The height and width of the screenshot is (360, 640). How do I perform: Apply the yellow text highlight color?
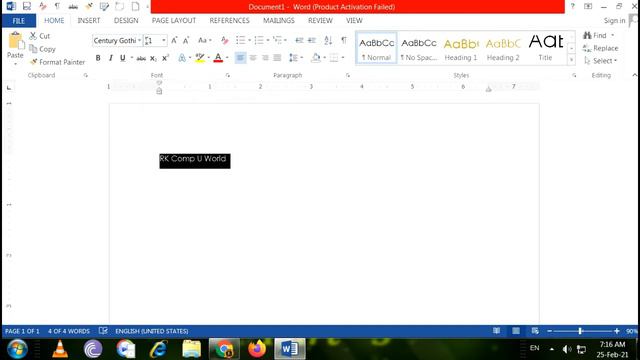pos(200,58)
